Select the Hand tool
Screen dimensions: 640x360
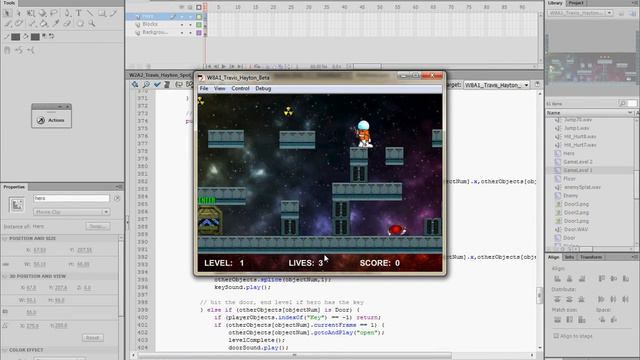(80, 24)
